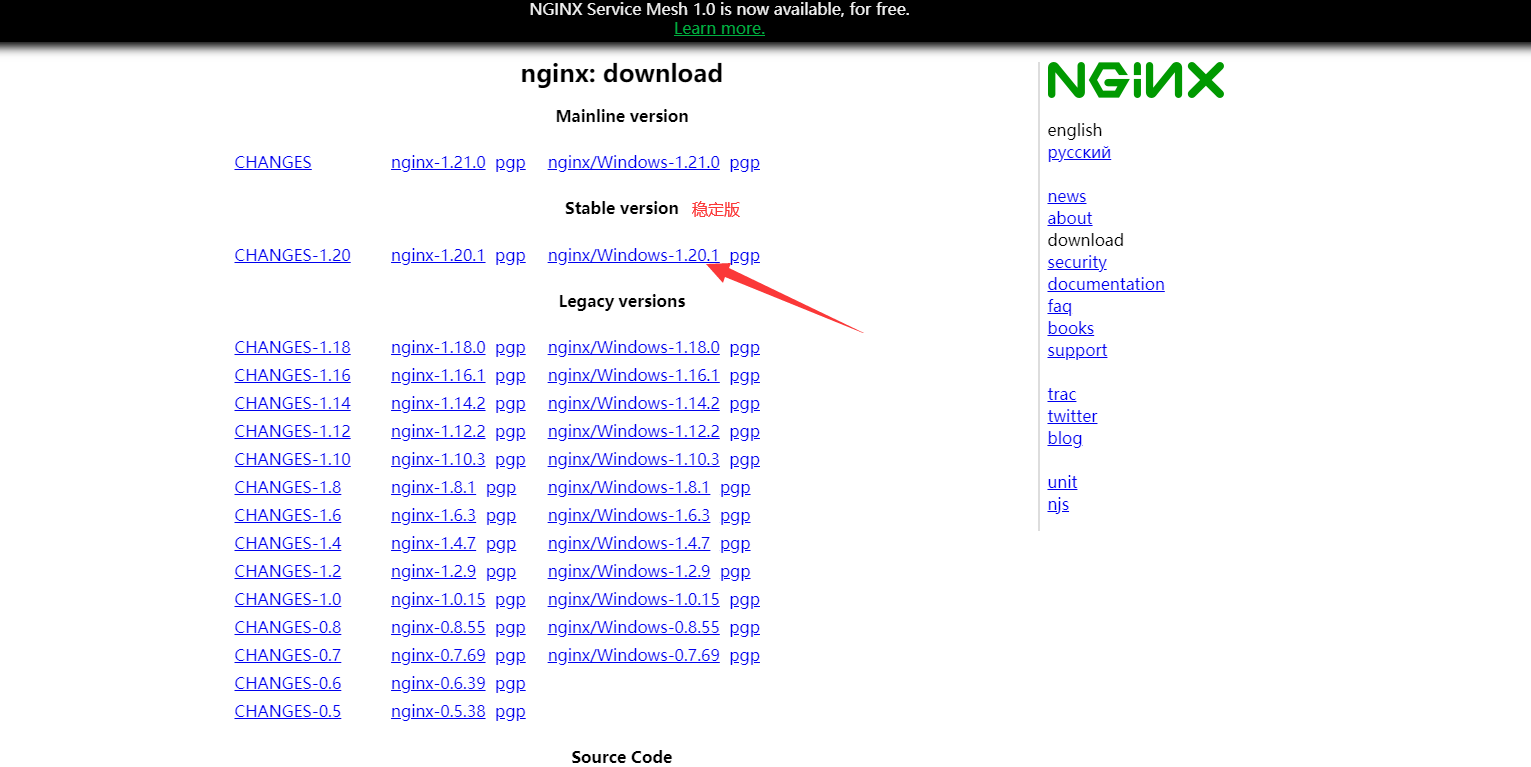Download nginx-0.7.69 source
Viewport: 1531px width, 767px height.
coord(438,655)
